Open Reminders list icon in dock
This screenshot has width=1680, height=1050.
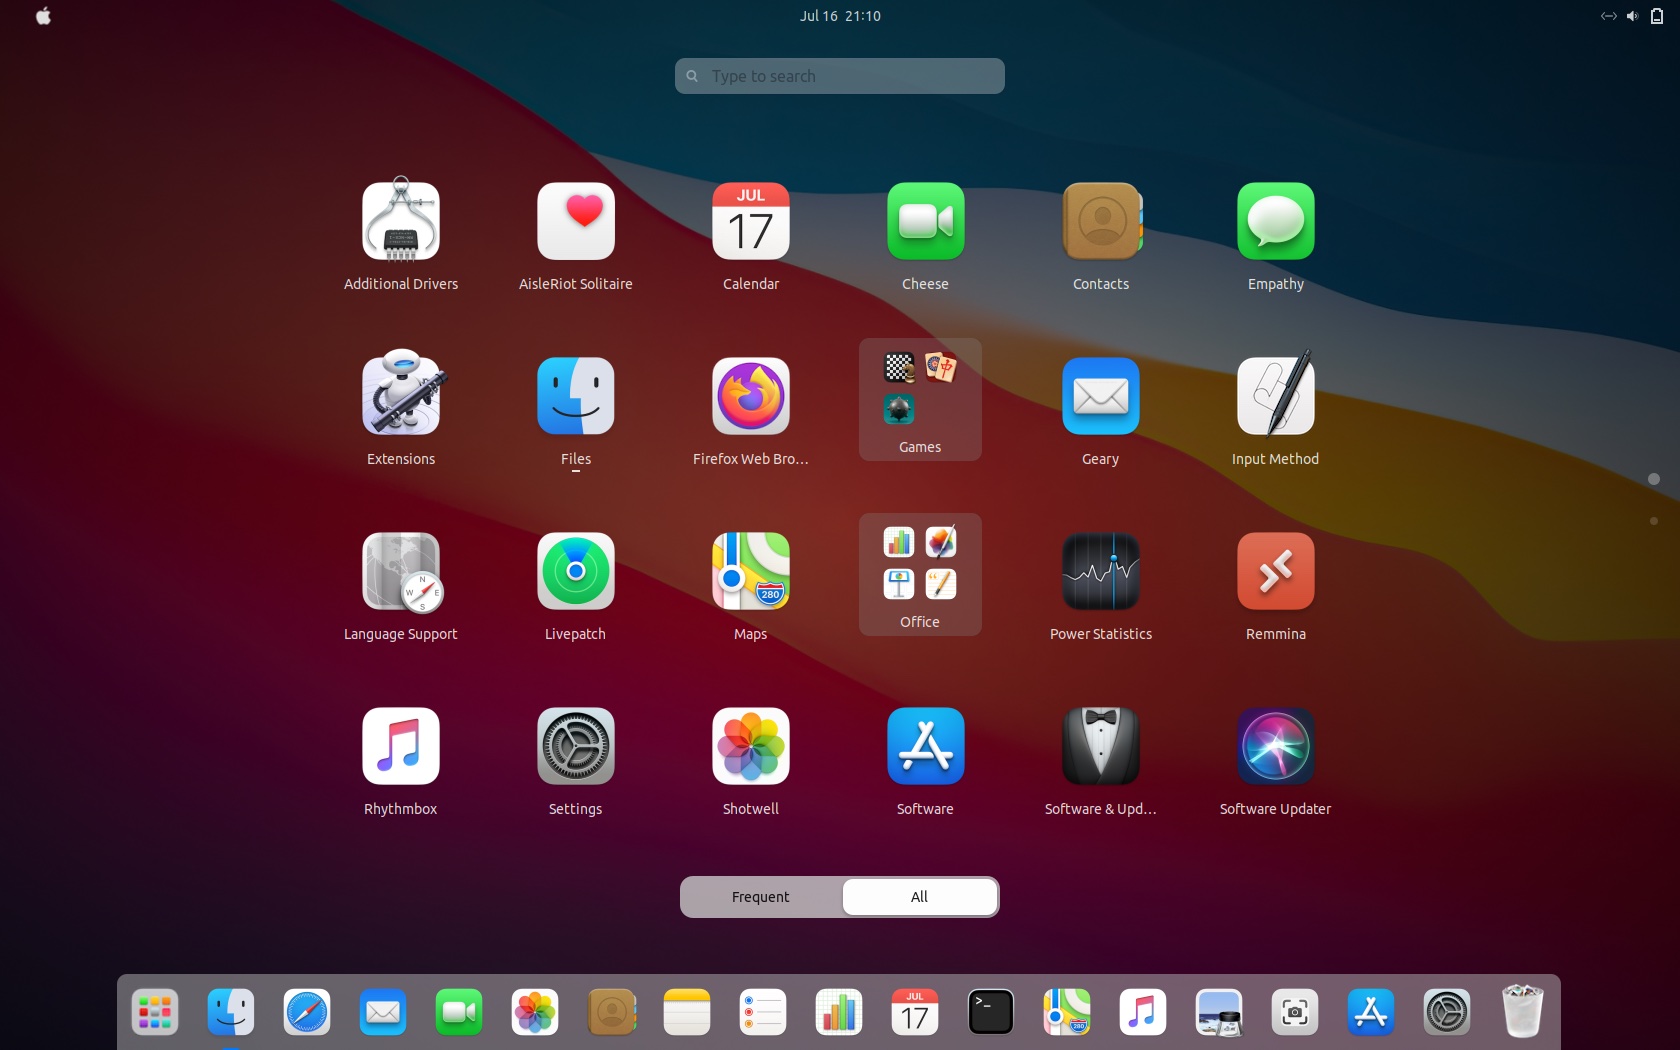(763, 1012)
